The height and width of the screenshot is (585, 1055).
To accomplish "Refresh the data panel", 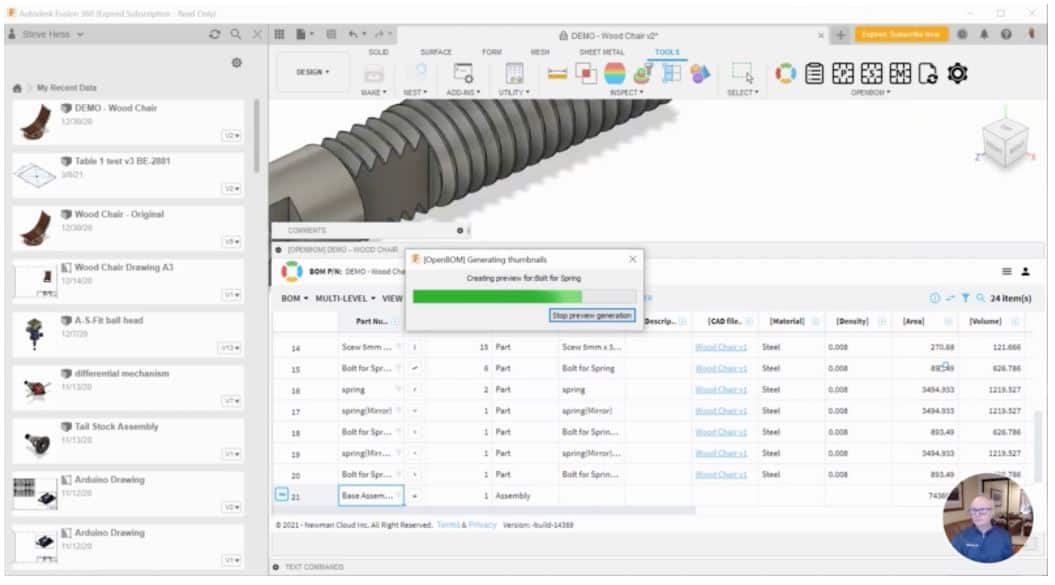I will pyautogui.click(x=215, y=34).
